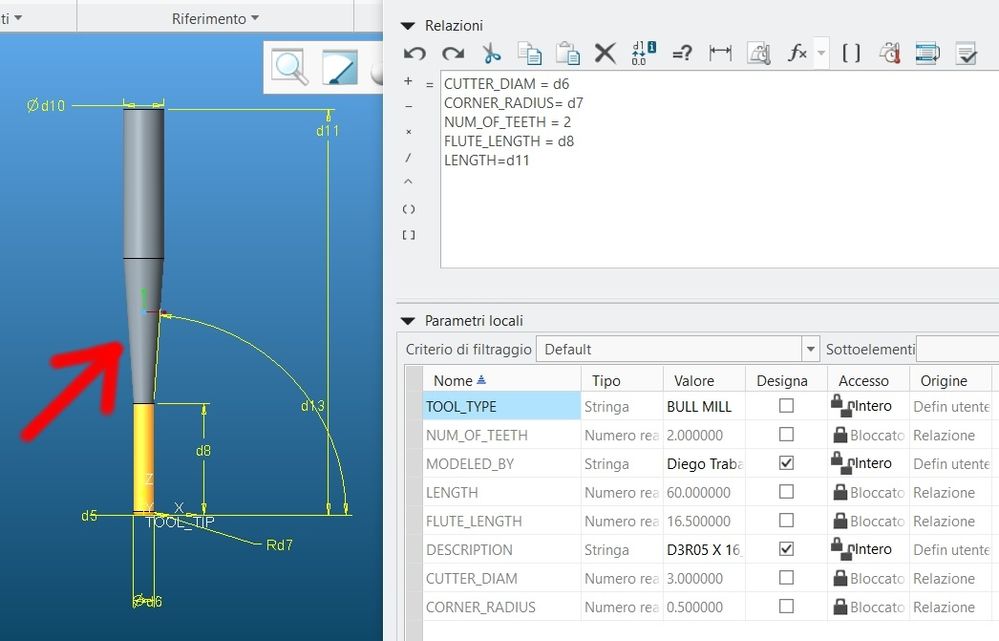Insert a function with the fx icon
The image size is (999, 641).
tap(797, 54)
